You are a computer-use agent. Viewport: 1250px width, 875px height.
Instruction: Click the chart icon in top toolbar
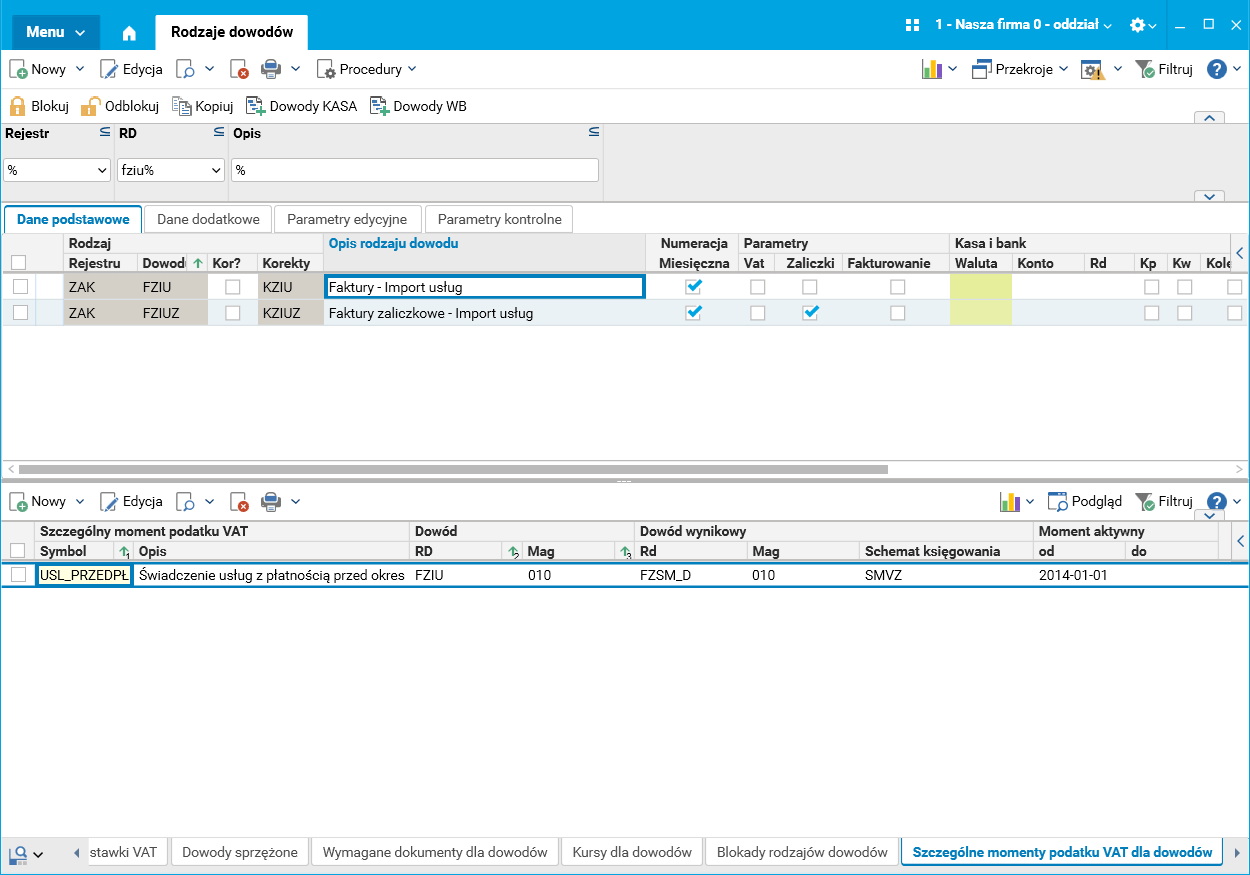pos(932,69)
